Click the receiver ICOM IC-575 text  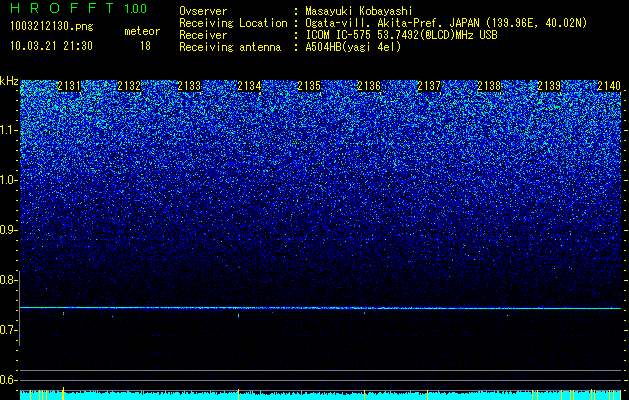[401, 35]
